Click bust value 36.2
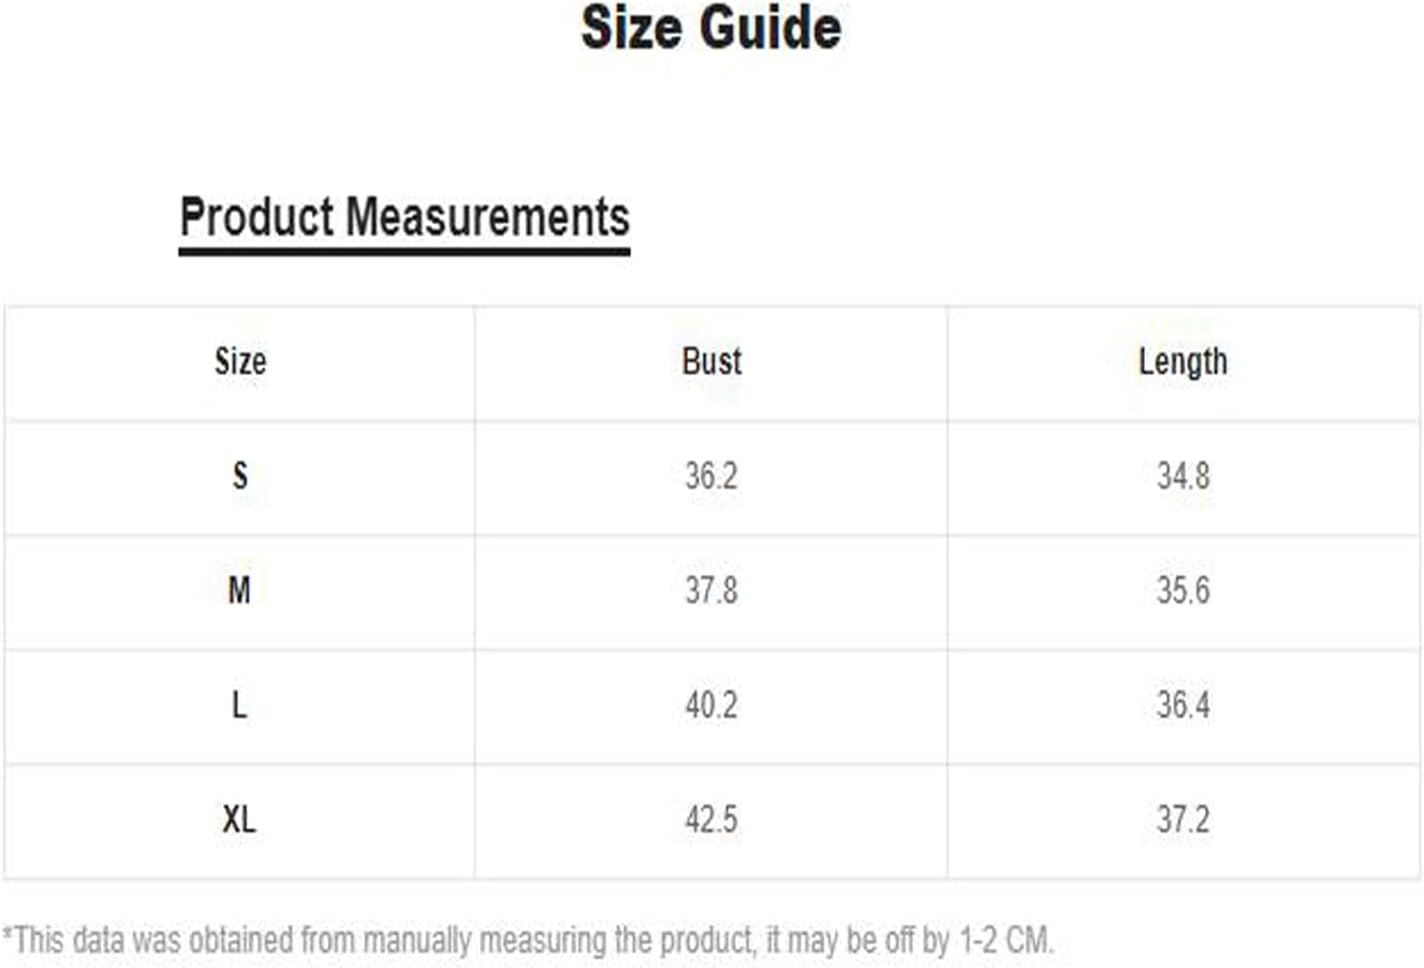The width and height of the screenshot is (1424, 968). click(x=711, y=475)
